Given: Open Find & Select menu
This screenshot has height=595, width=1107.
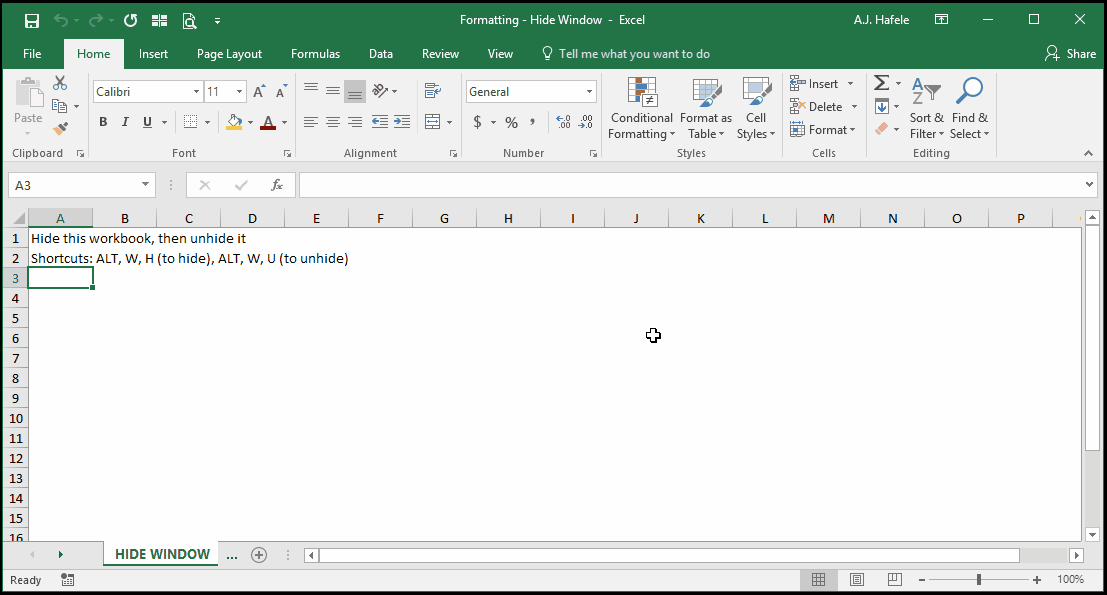Looking at the screenshot, I should tap(969, 109).
